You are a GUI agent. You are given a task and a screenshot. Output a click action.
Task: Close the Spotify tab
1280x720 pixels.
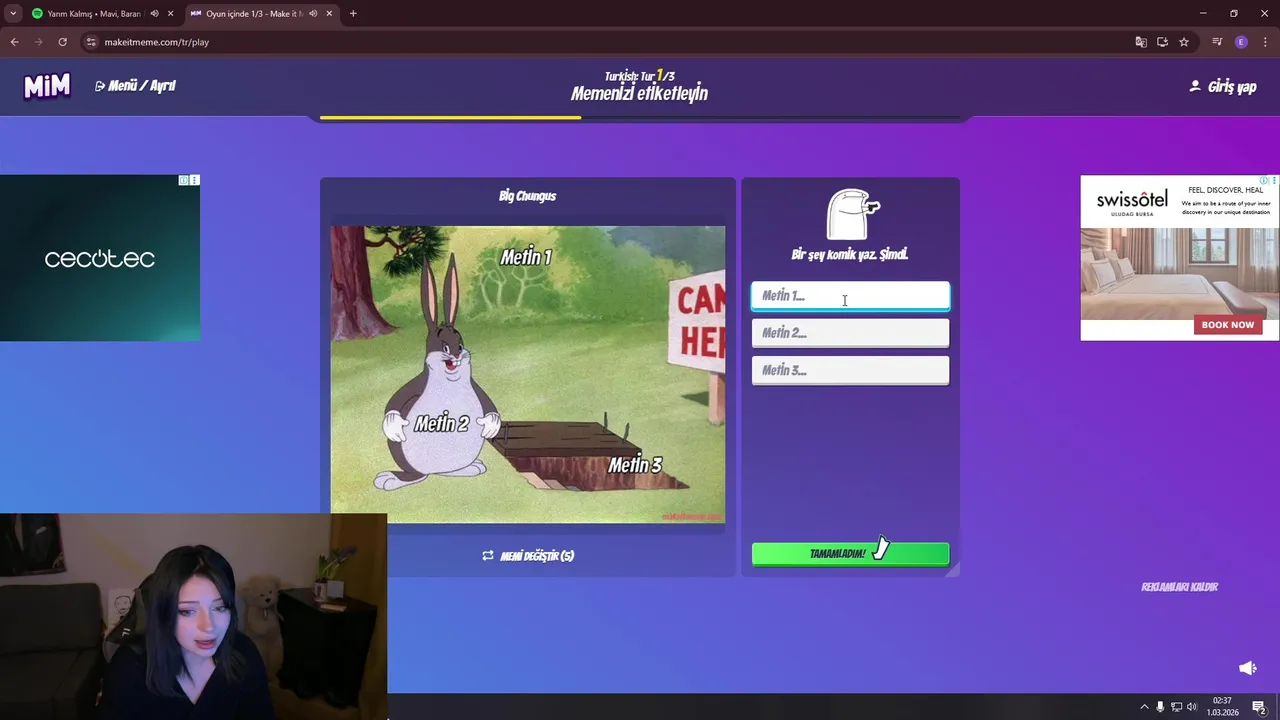170,14
